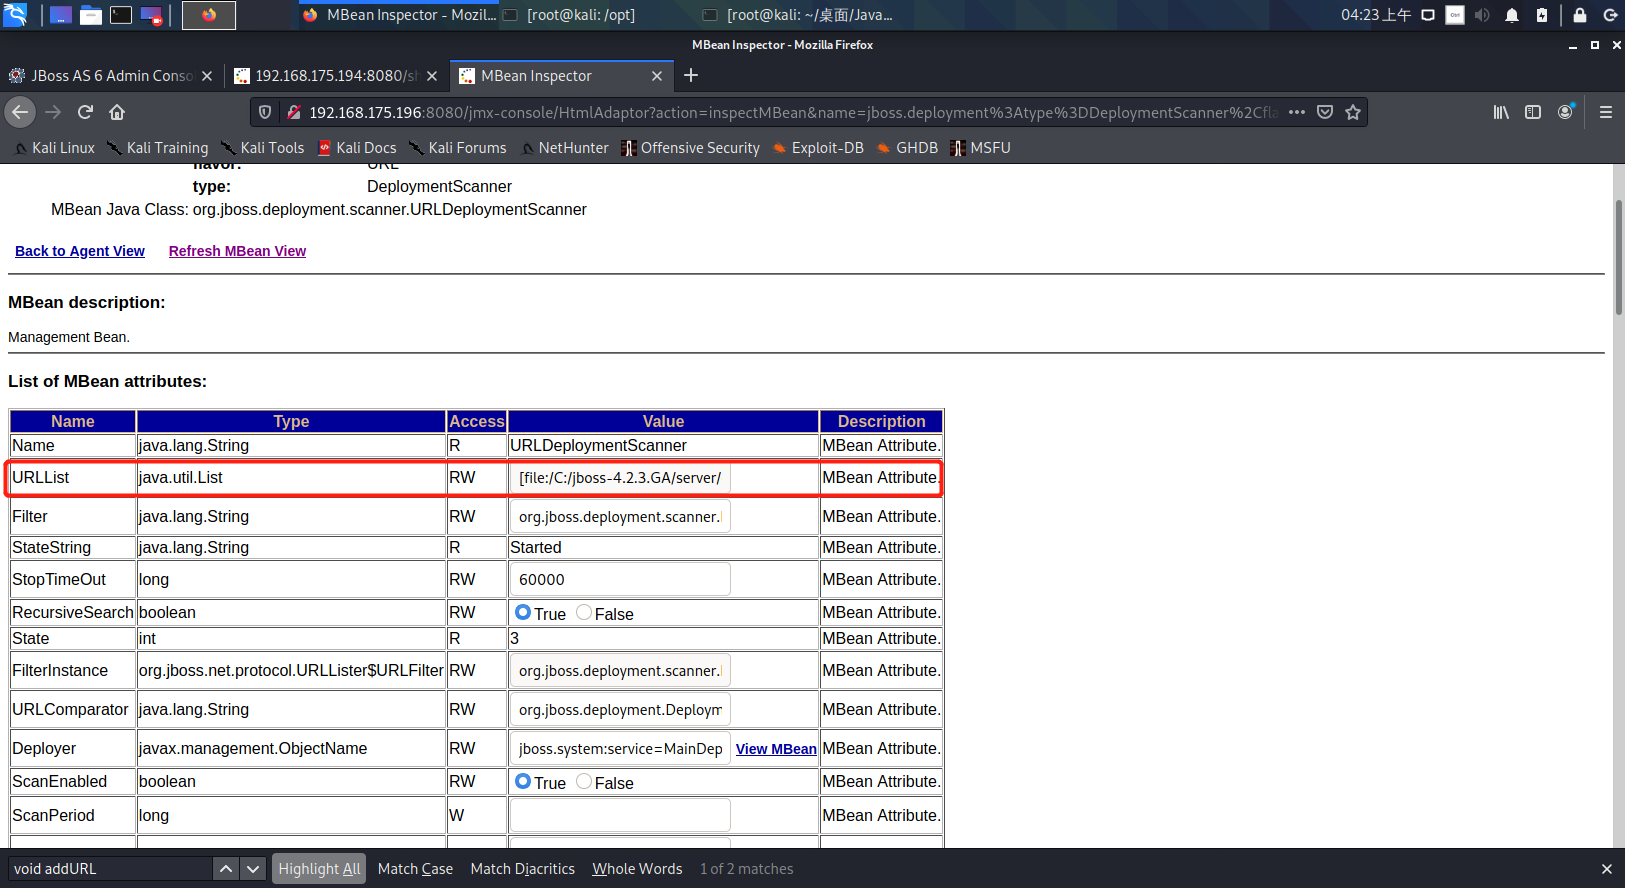The height and width of the screenshot is (888, 1625).
Task: Click the URL address bar
Action: 793,112
